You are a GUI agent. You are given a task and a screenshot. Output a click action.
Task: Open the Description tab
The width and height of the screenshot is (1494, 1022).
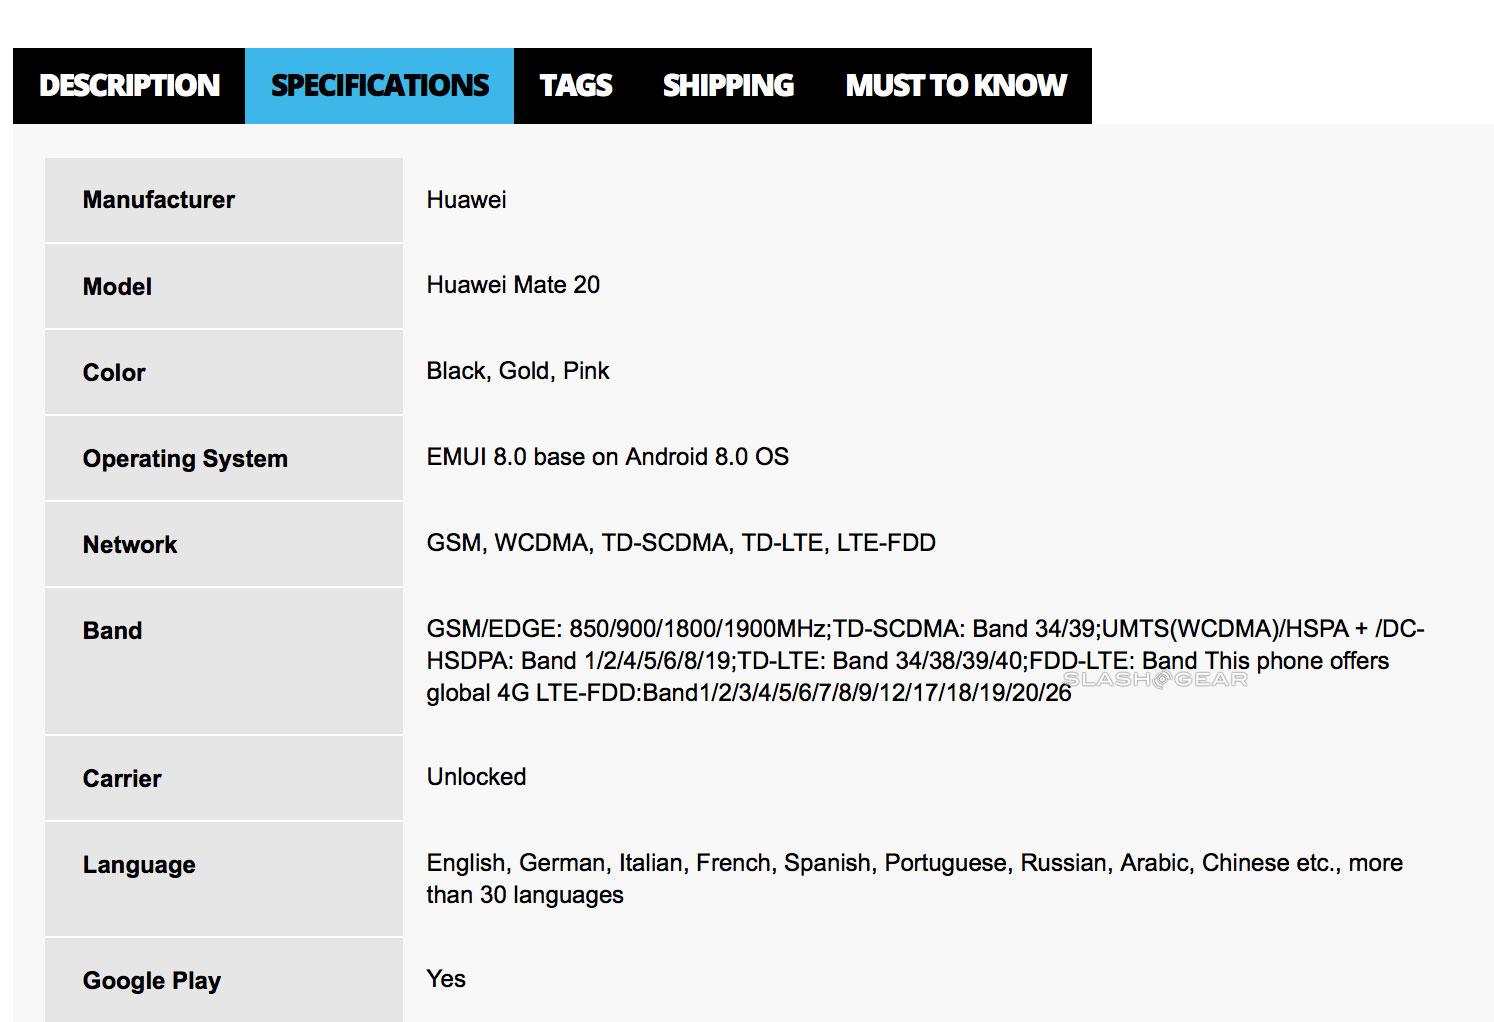pyautogui.click(x=129, y=86)
